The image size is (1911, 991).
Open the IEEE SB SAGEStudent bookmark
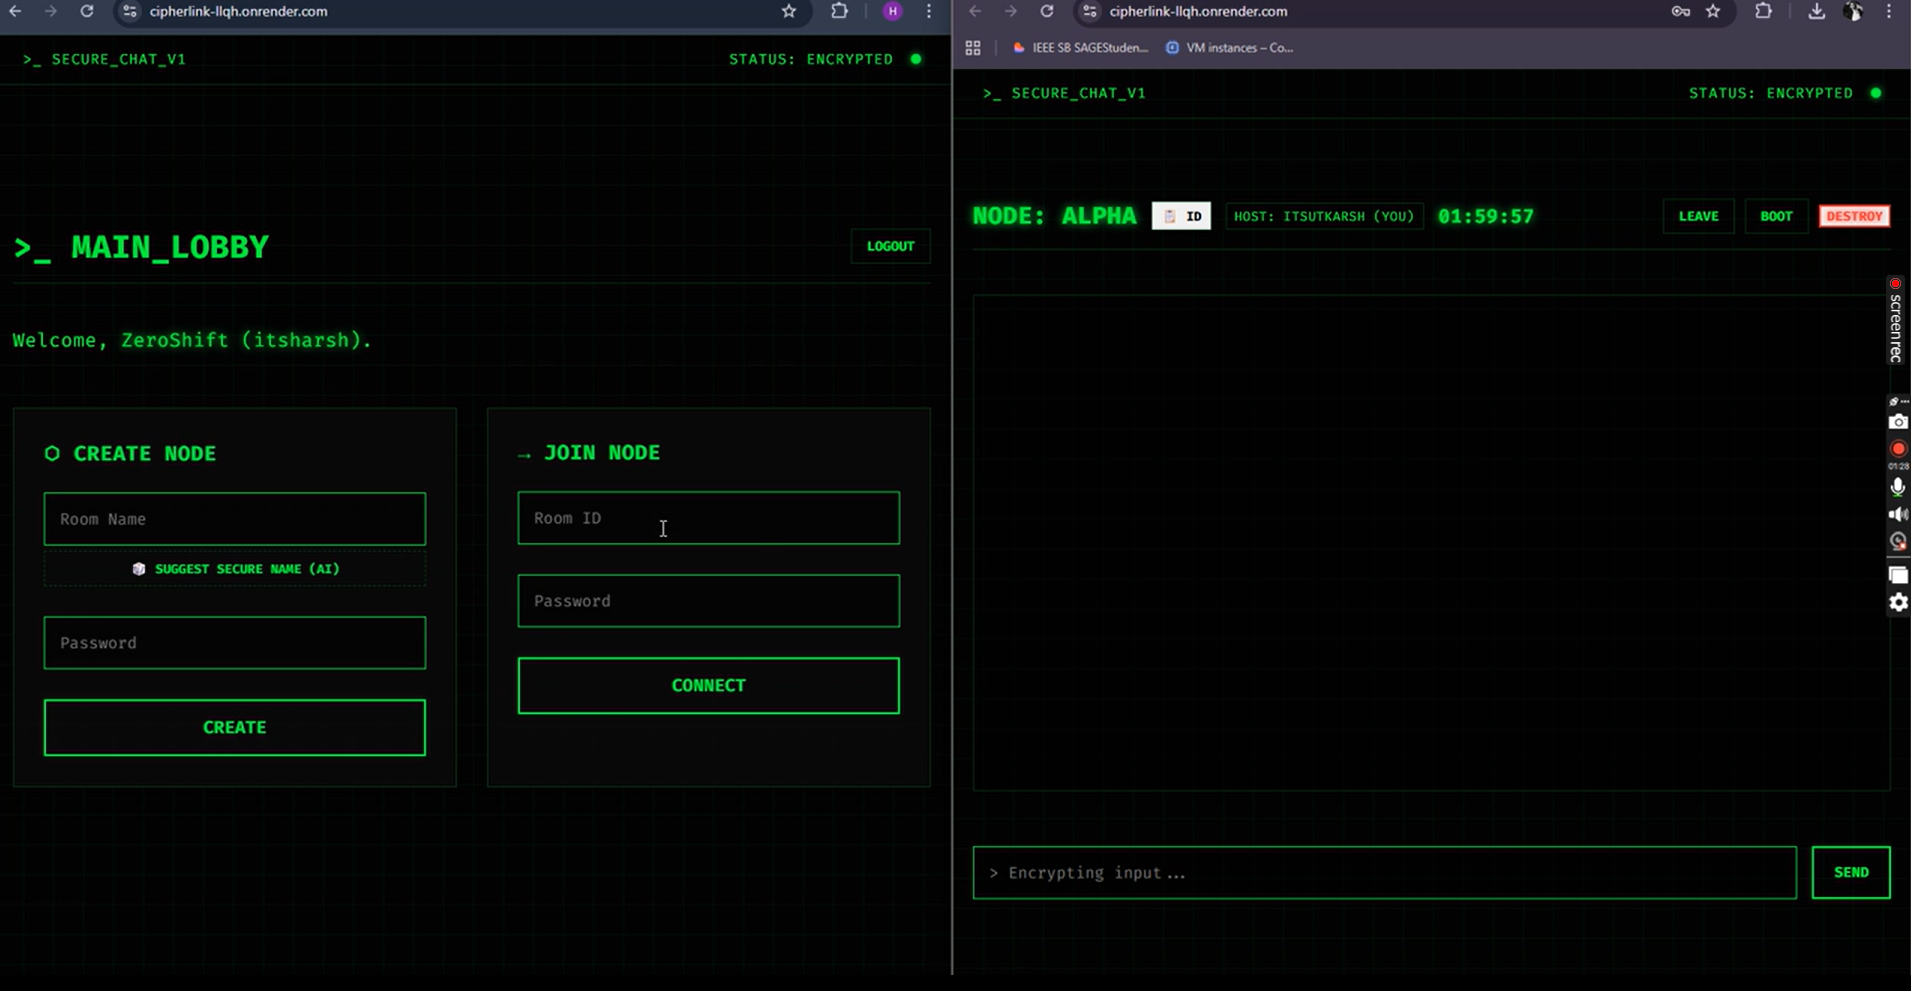tap(1080, 48)
